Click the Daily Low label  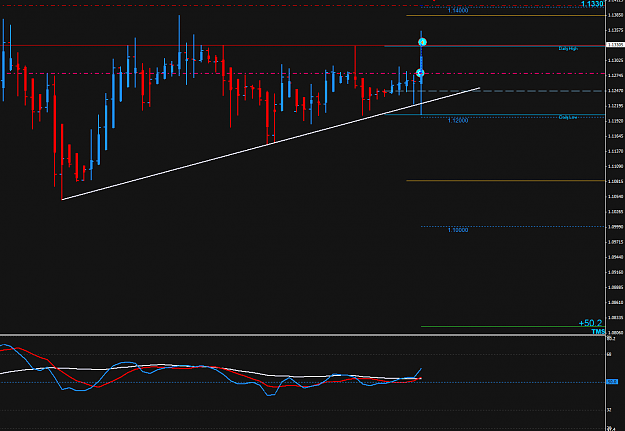[x=568, y=117]
